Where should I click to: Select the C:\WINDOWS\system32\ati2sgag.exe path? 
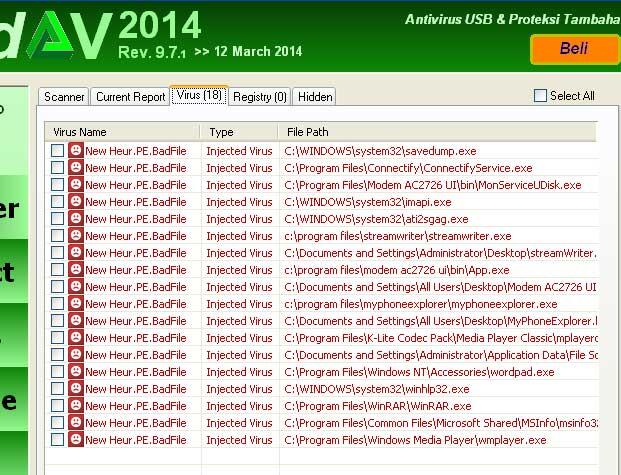[x=376, y=219]
